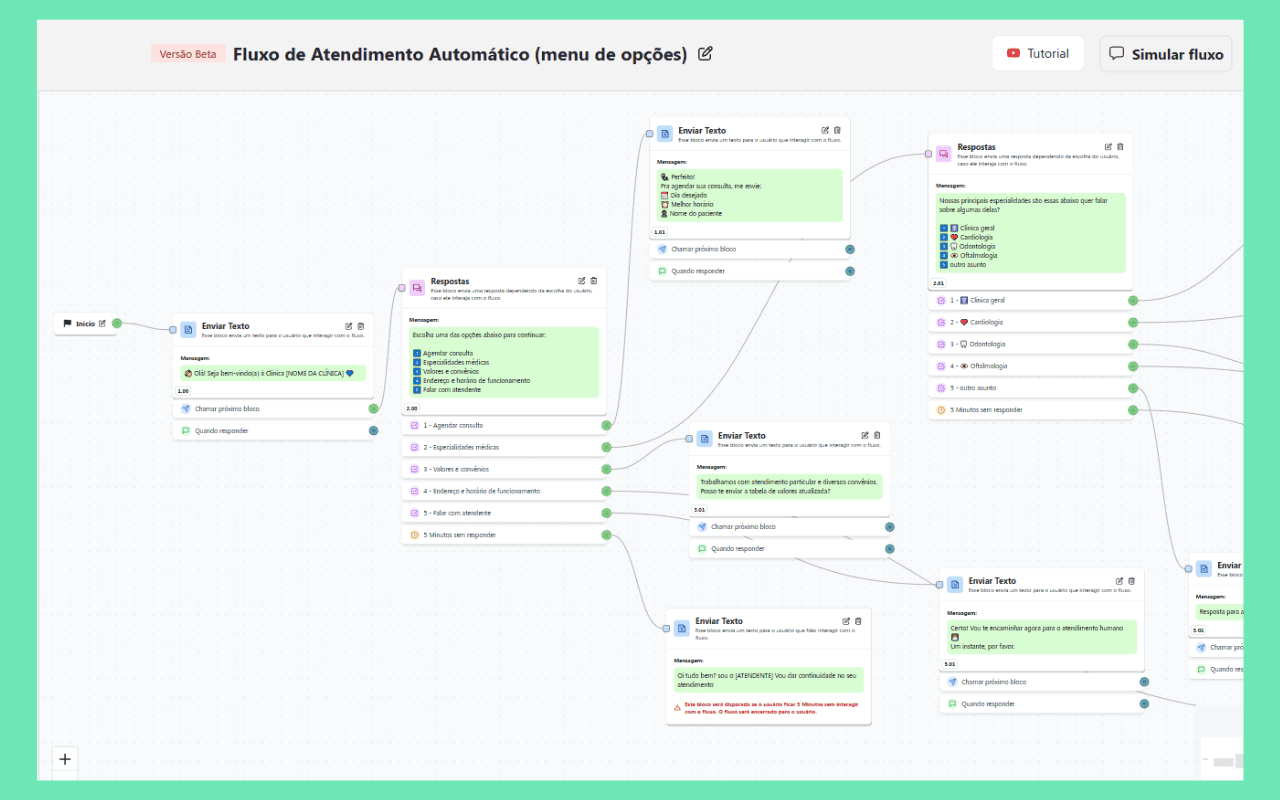This screenshot has width=1280, height=800.
Task: Delete the 'Oi tudo bem?' Enviar Texto block
Action: click(858, 621)
